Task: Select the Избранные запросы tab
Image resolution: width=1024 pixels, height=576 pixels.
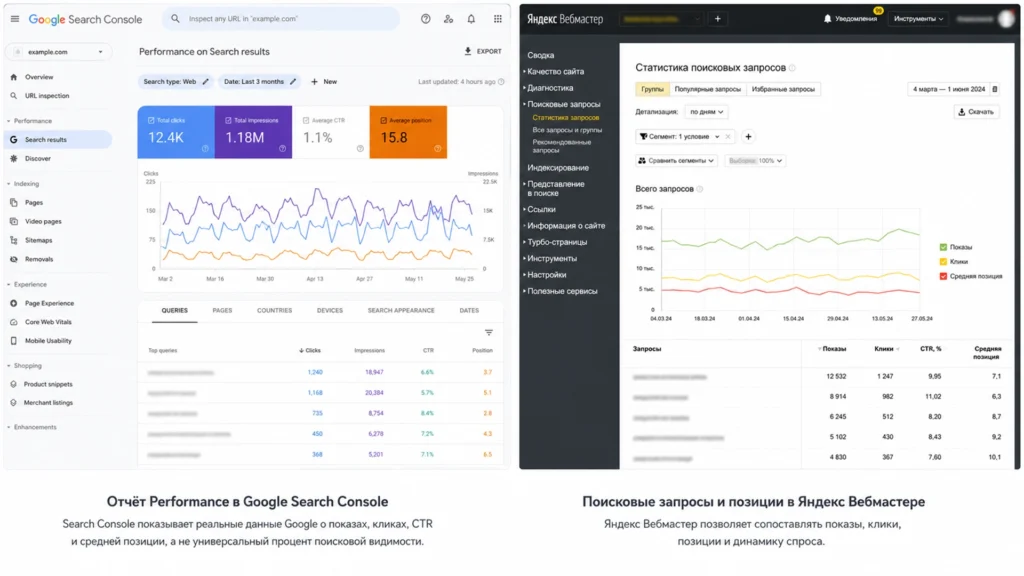Action: tap(783, 89)
